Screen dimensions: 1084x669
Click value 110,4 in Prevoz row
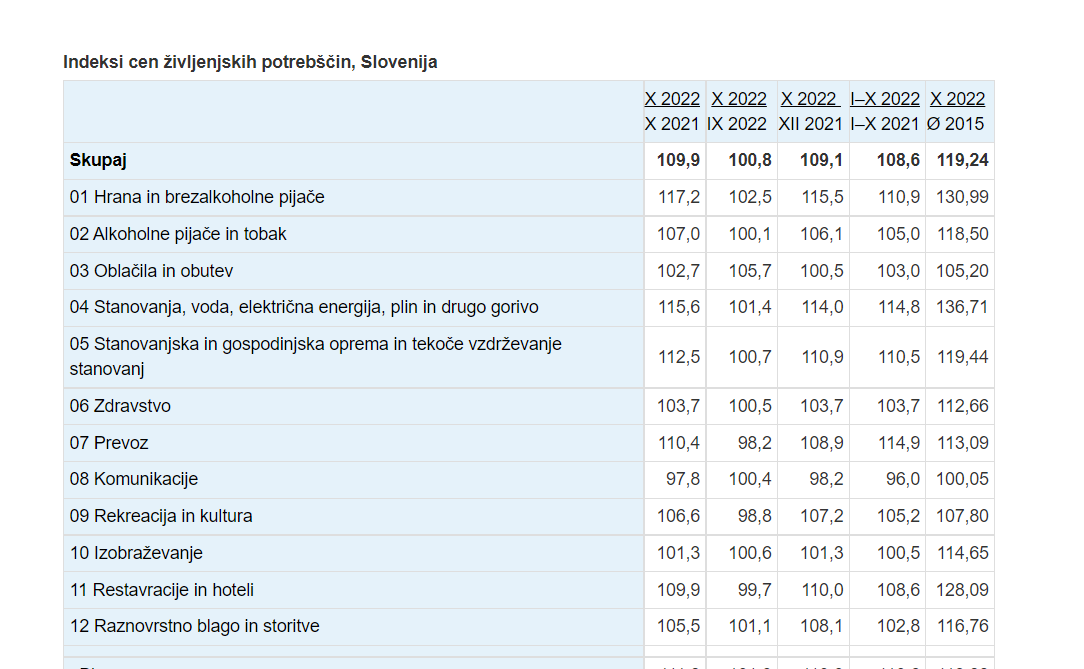coord(679,443)
